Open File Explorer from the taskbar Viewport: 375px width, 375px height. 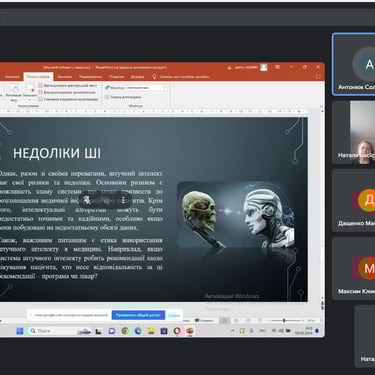(x=151, y=331)
